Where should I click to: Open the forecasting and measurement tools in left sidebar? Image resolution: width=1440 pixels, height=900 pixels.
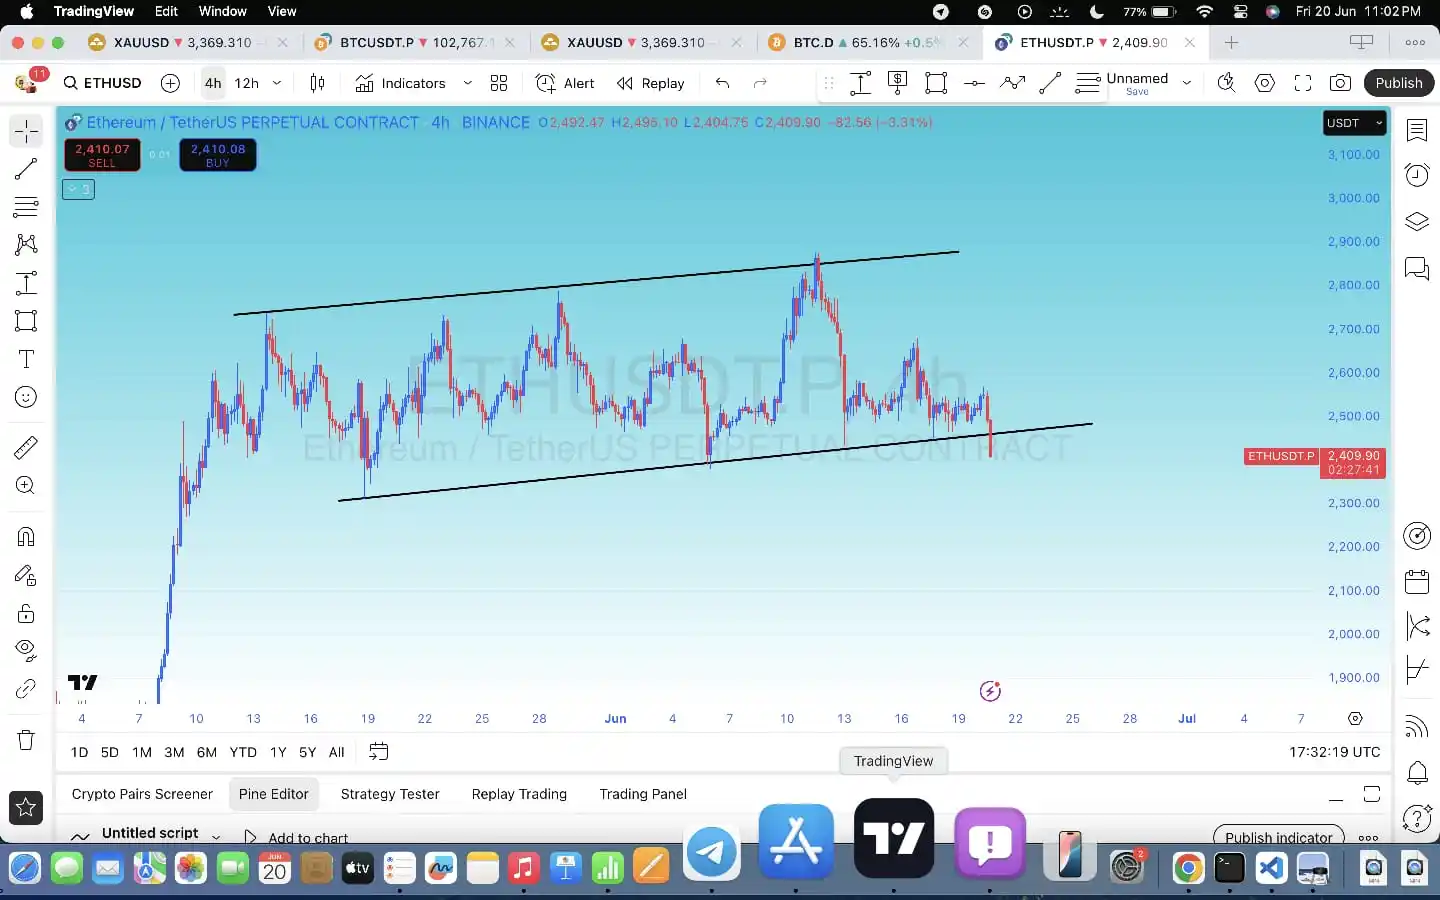coord(26,283)
